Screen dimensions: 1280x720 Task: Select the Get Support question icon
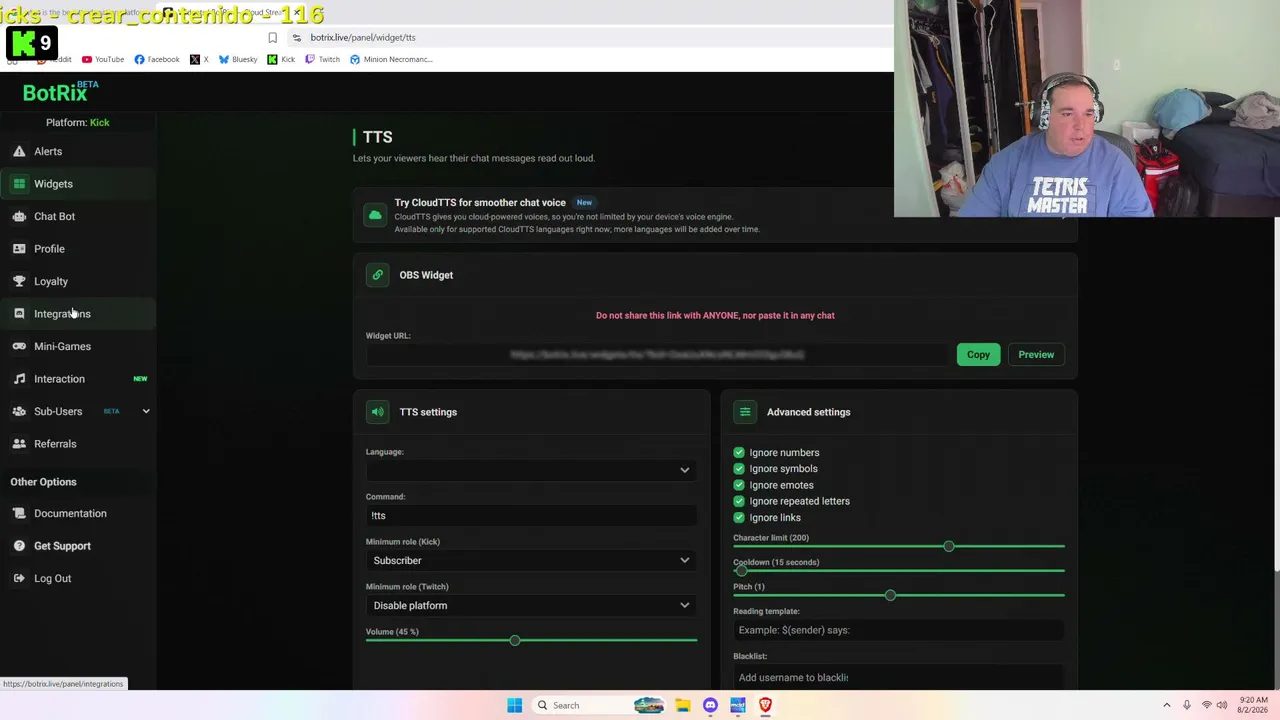(x=19, y=546)
